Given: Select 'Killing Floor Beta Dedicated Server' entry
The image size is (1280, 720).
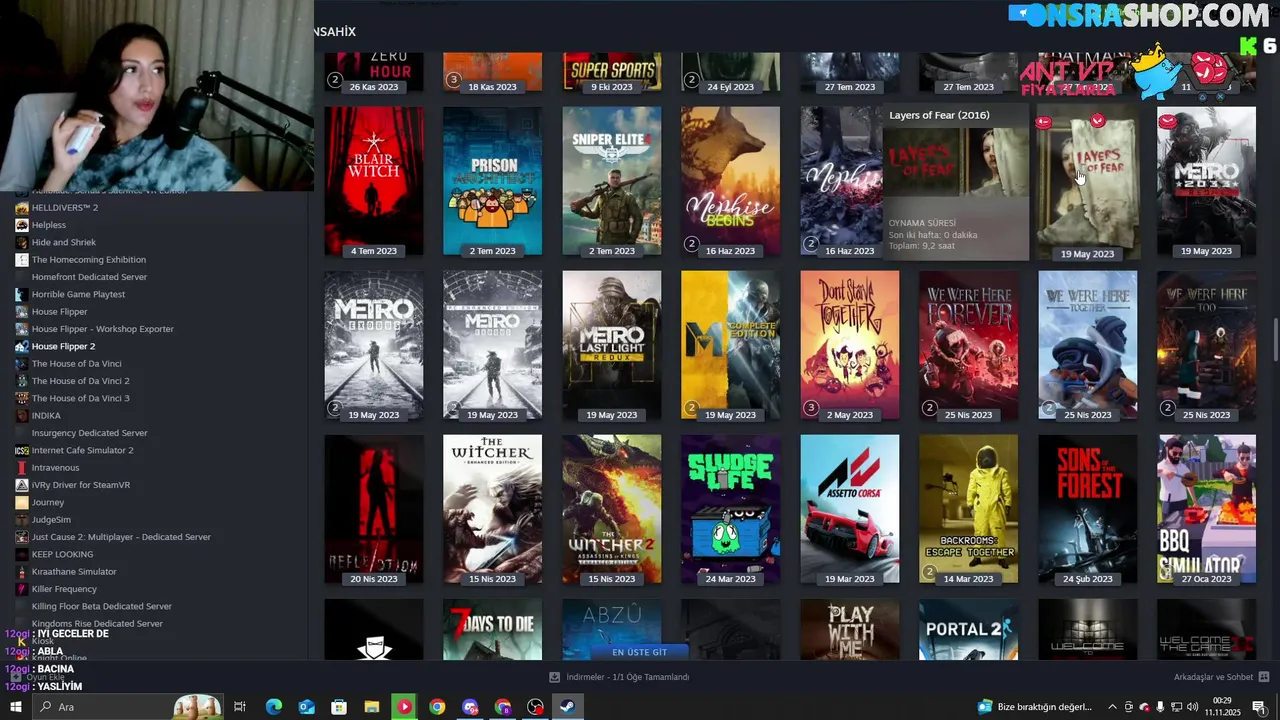Looking at the screenshot, I should 101,606.
